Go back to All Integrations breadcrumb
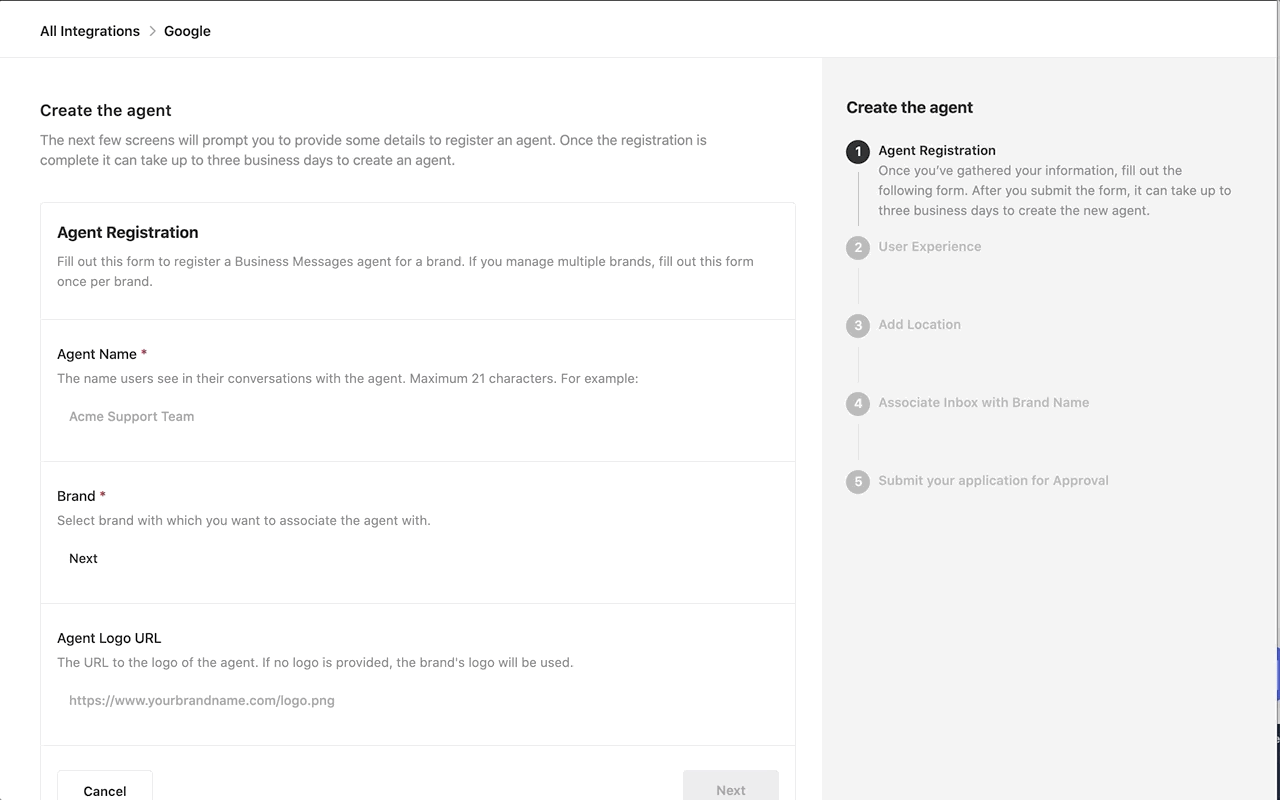1280x800 pixels. point(90,31)
